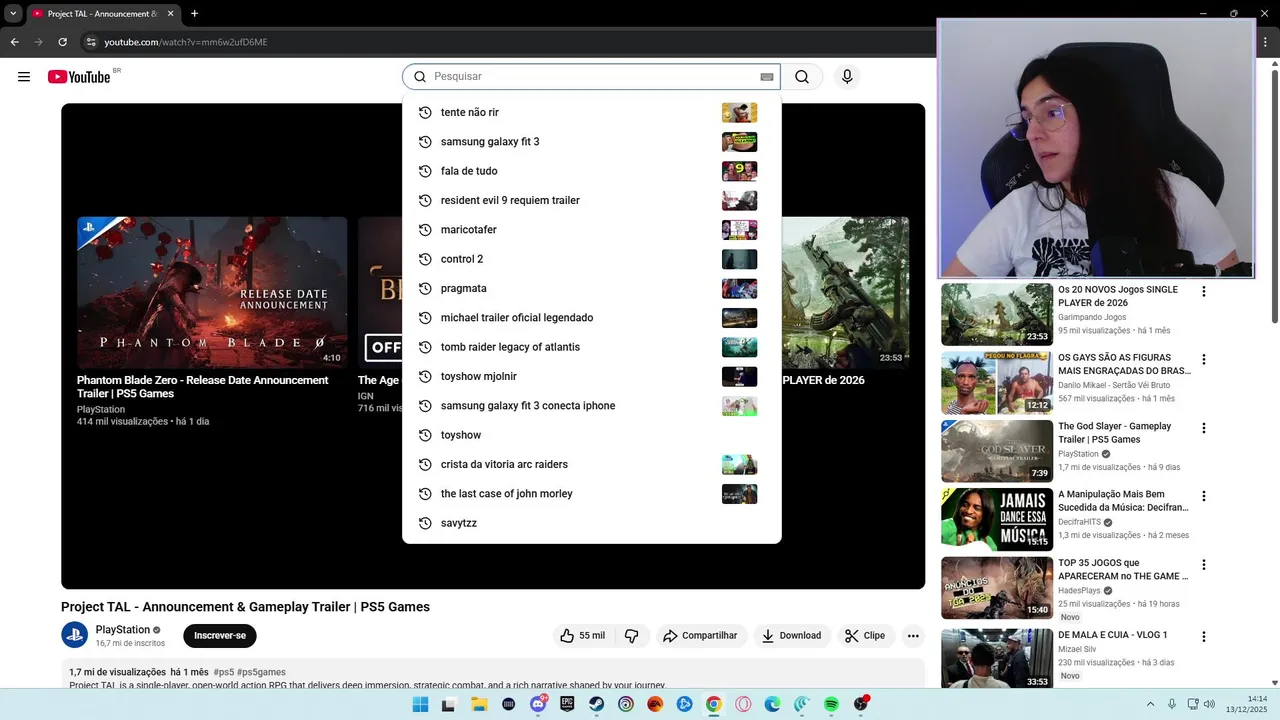This screenshot has width=1280, height=720.
Task: Open the on-screen keyboard in search box
Action: tap(767, 77)
